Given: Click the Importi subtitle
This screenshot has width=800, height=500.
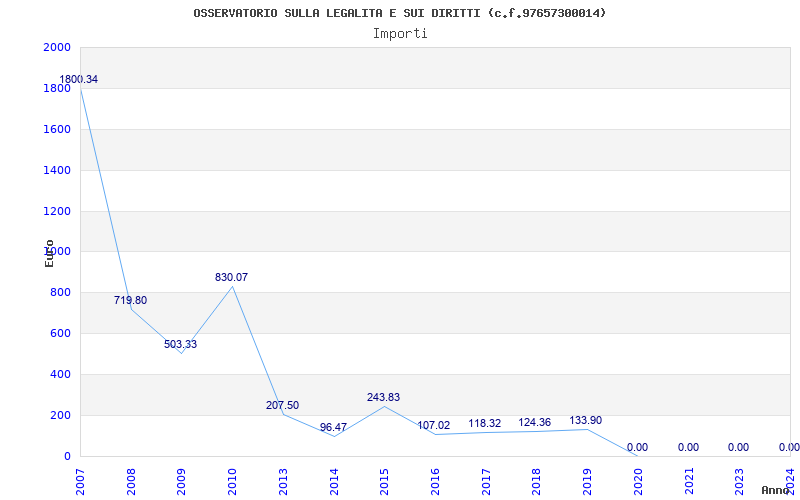Looking at the screenshot, I should coord(400,34).
